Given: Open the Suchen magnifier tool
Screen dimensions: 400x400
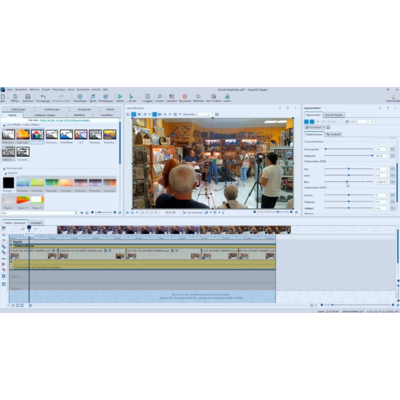Looking at the screenshot, I should 160,97.
